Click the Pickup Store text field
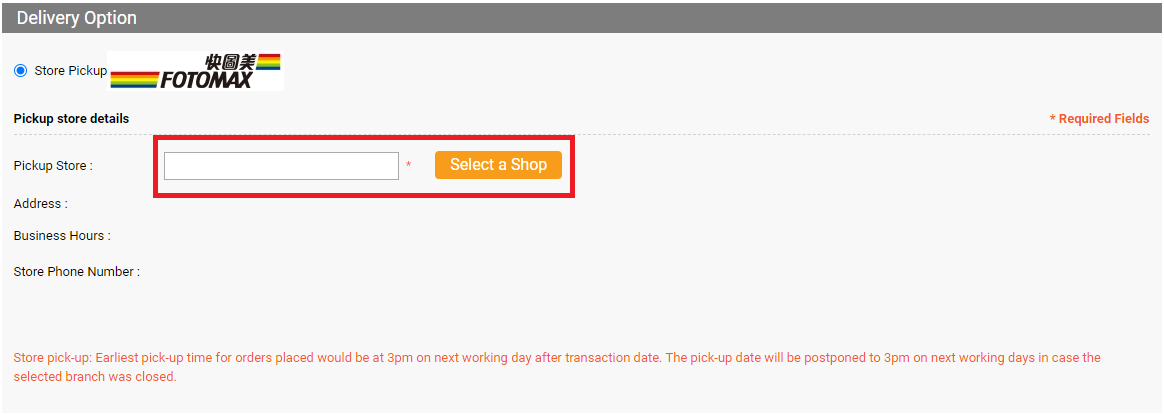Viewport: 1164px width, 414px height. 281,165
